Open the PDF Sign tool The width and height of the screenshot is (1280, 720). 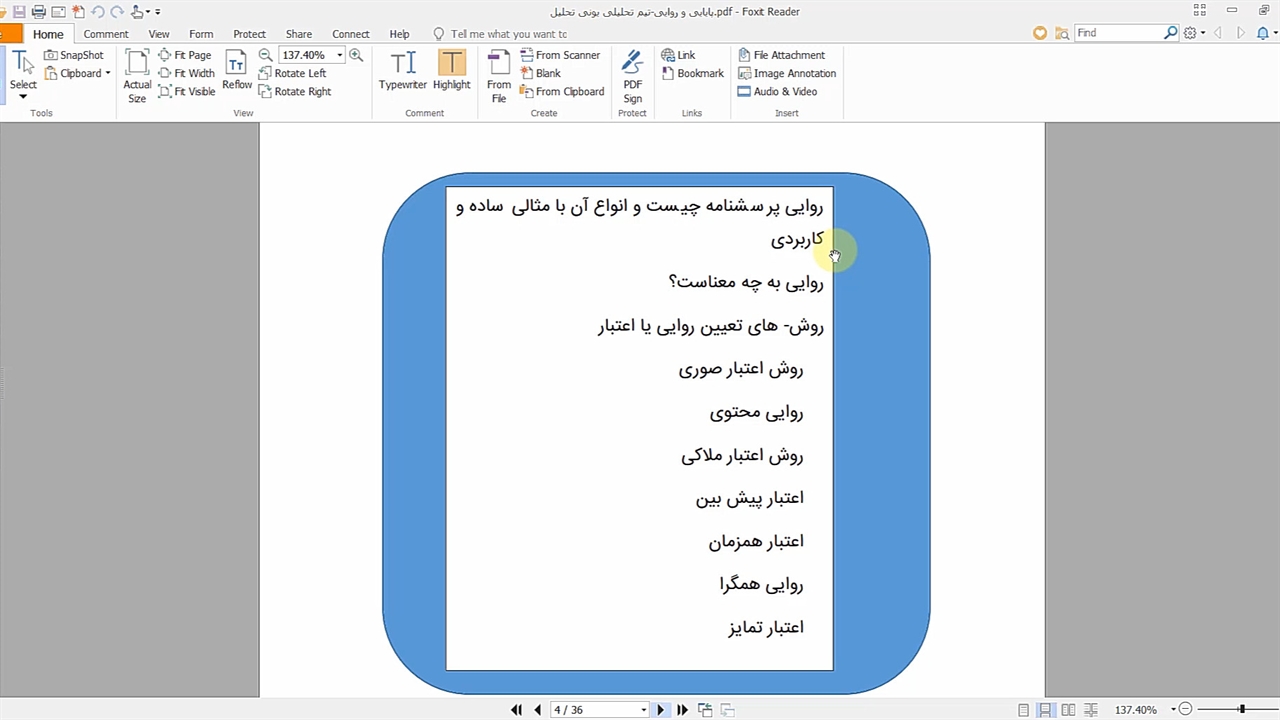click(632, 76)
